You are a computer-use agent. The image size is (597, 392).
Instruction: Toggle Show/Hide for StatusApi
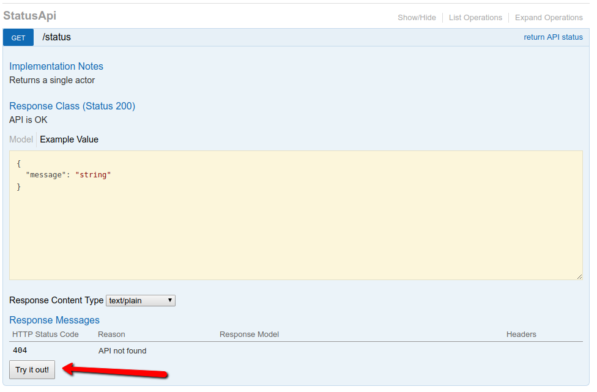(x=417, y=18)
